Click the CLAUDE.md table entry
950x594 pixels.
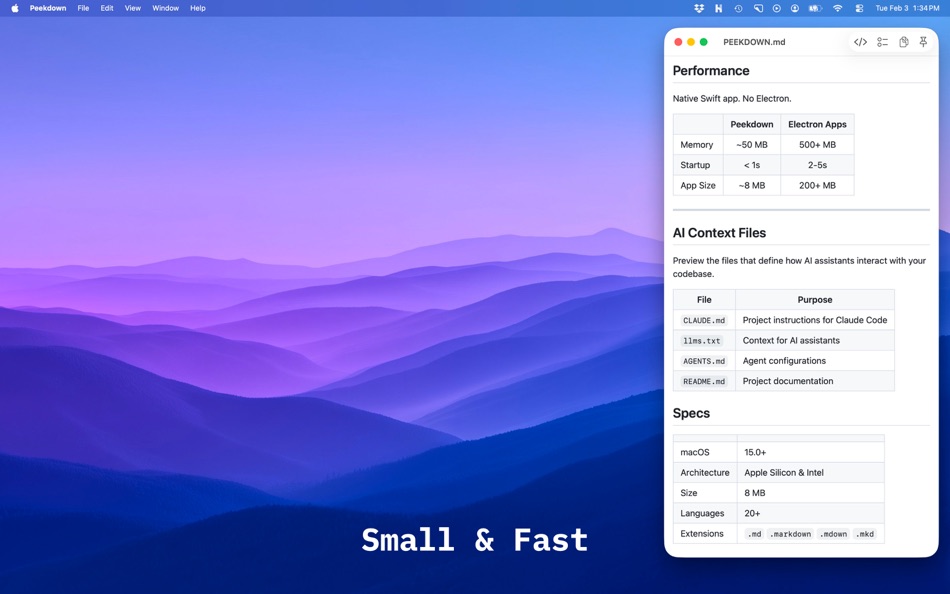704,320
